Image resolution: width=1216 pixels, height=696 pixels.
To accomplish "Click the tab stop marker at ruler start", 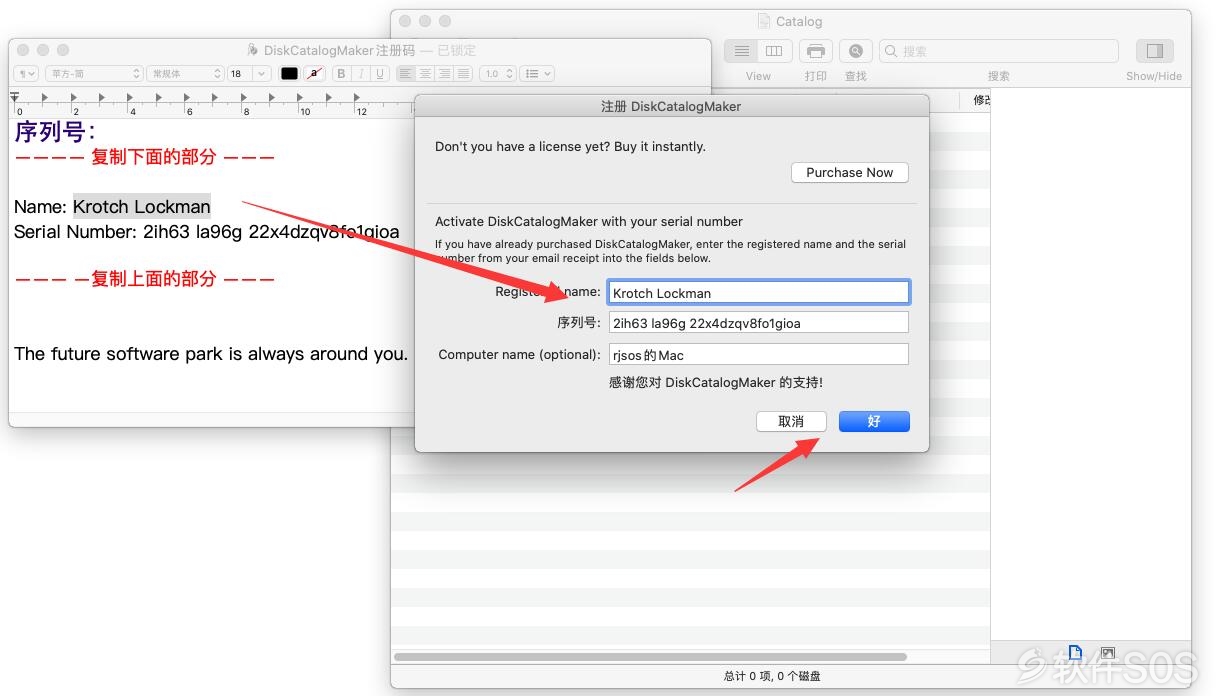I will tap(14, 97).
